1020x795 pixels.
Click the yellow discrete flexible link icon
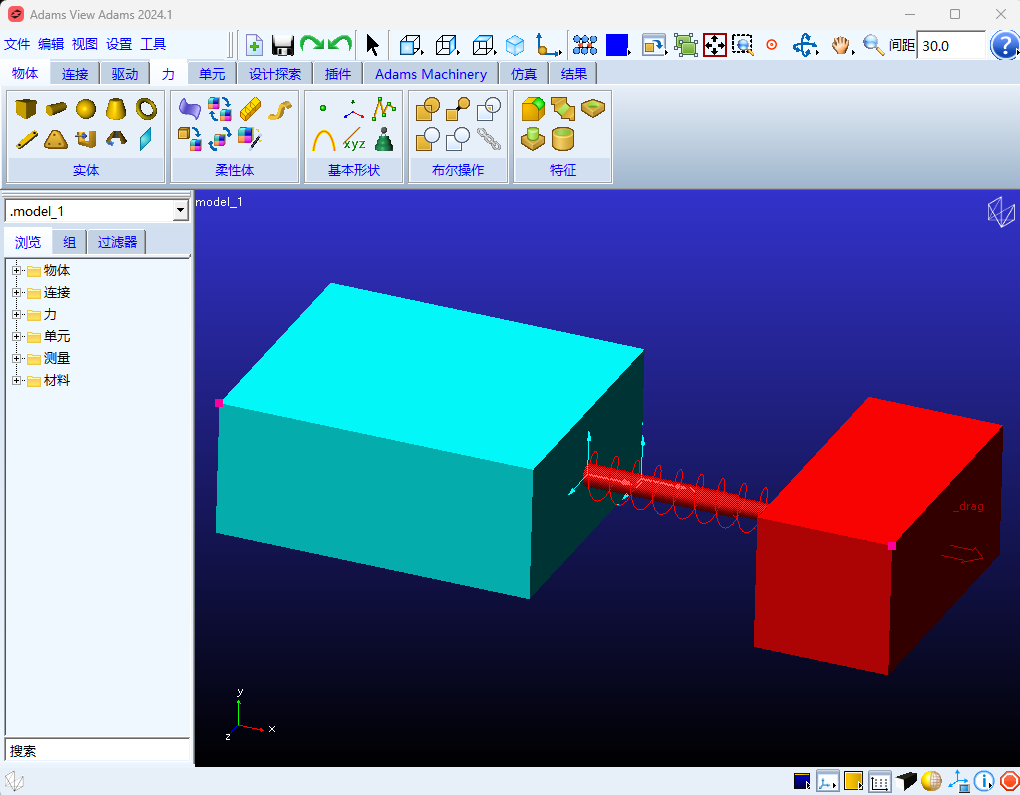250,109
